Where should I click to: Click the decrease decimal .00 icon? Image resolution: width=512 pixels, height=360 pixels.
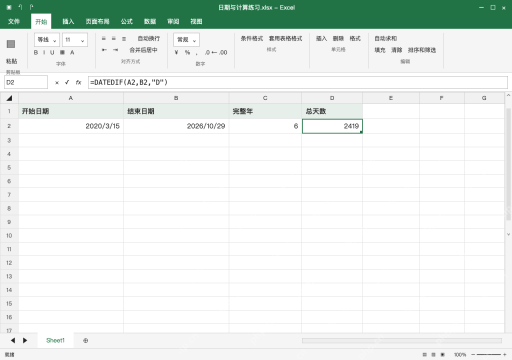[x=223, y=52]
